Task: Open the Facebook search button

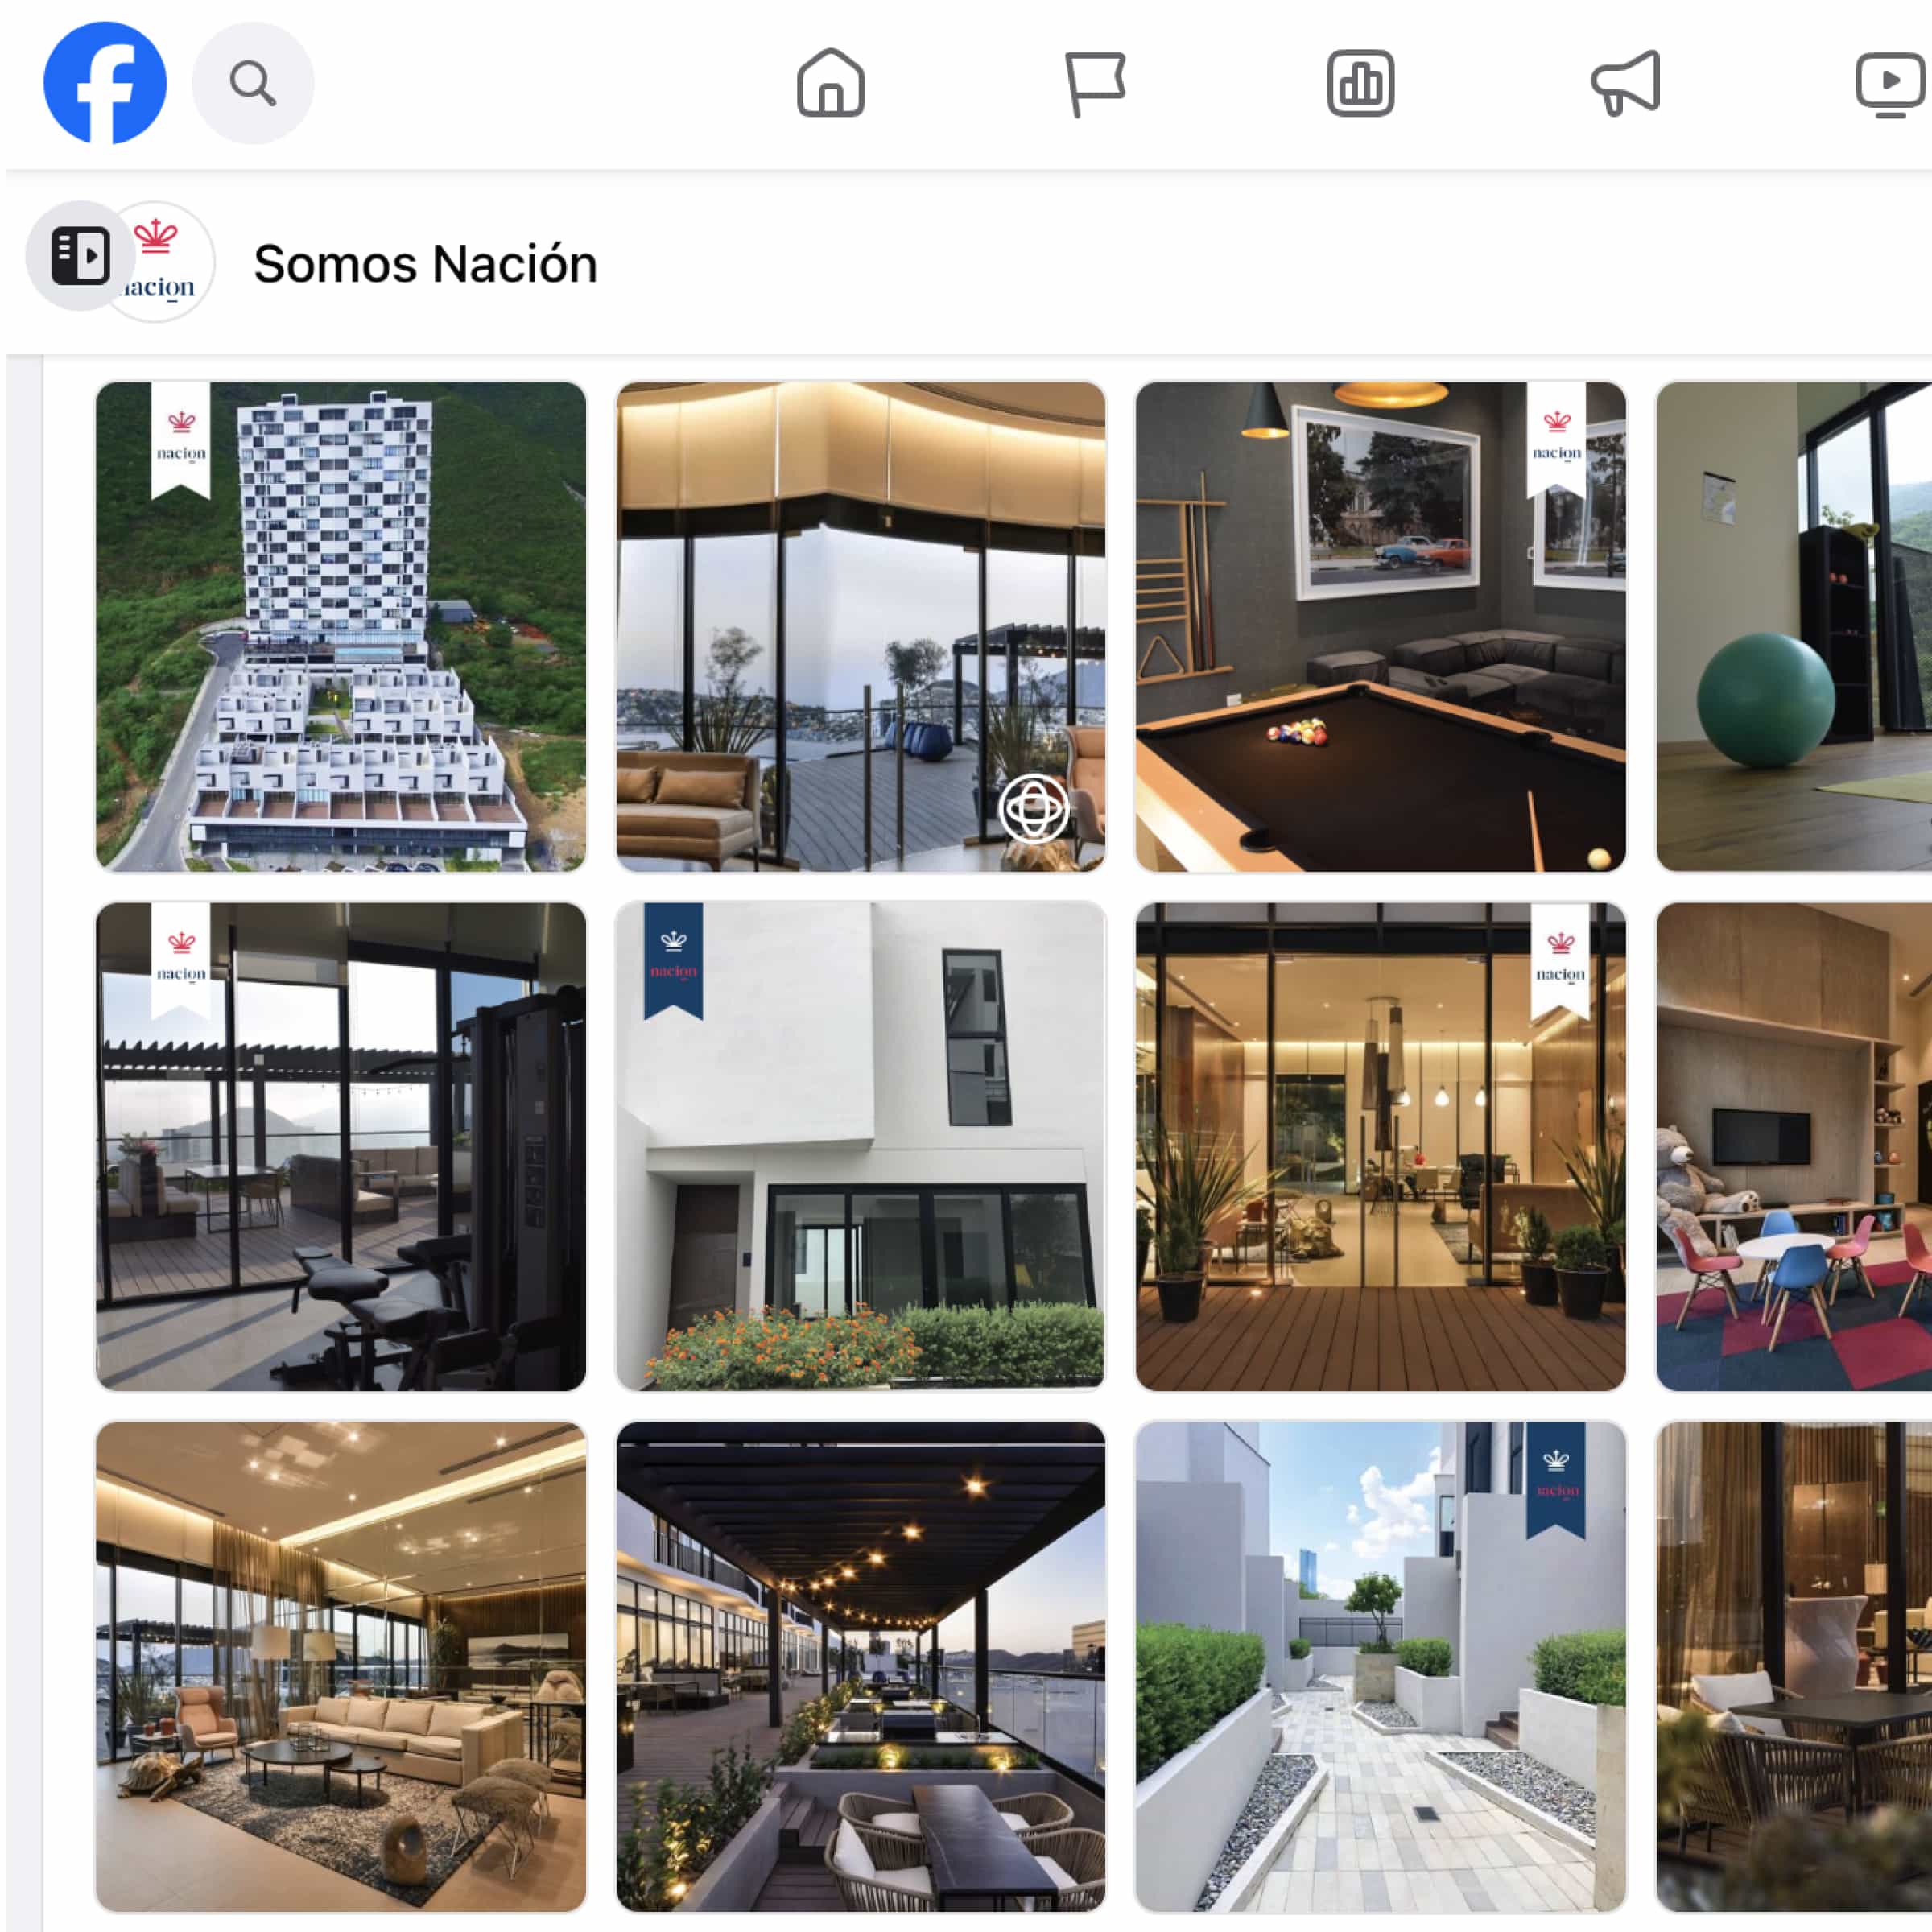Action: click(x=253, y=83)
